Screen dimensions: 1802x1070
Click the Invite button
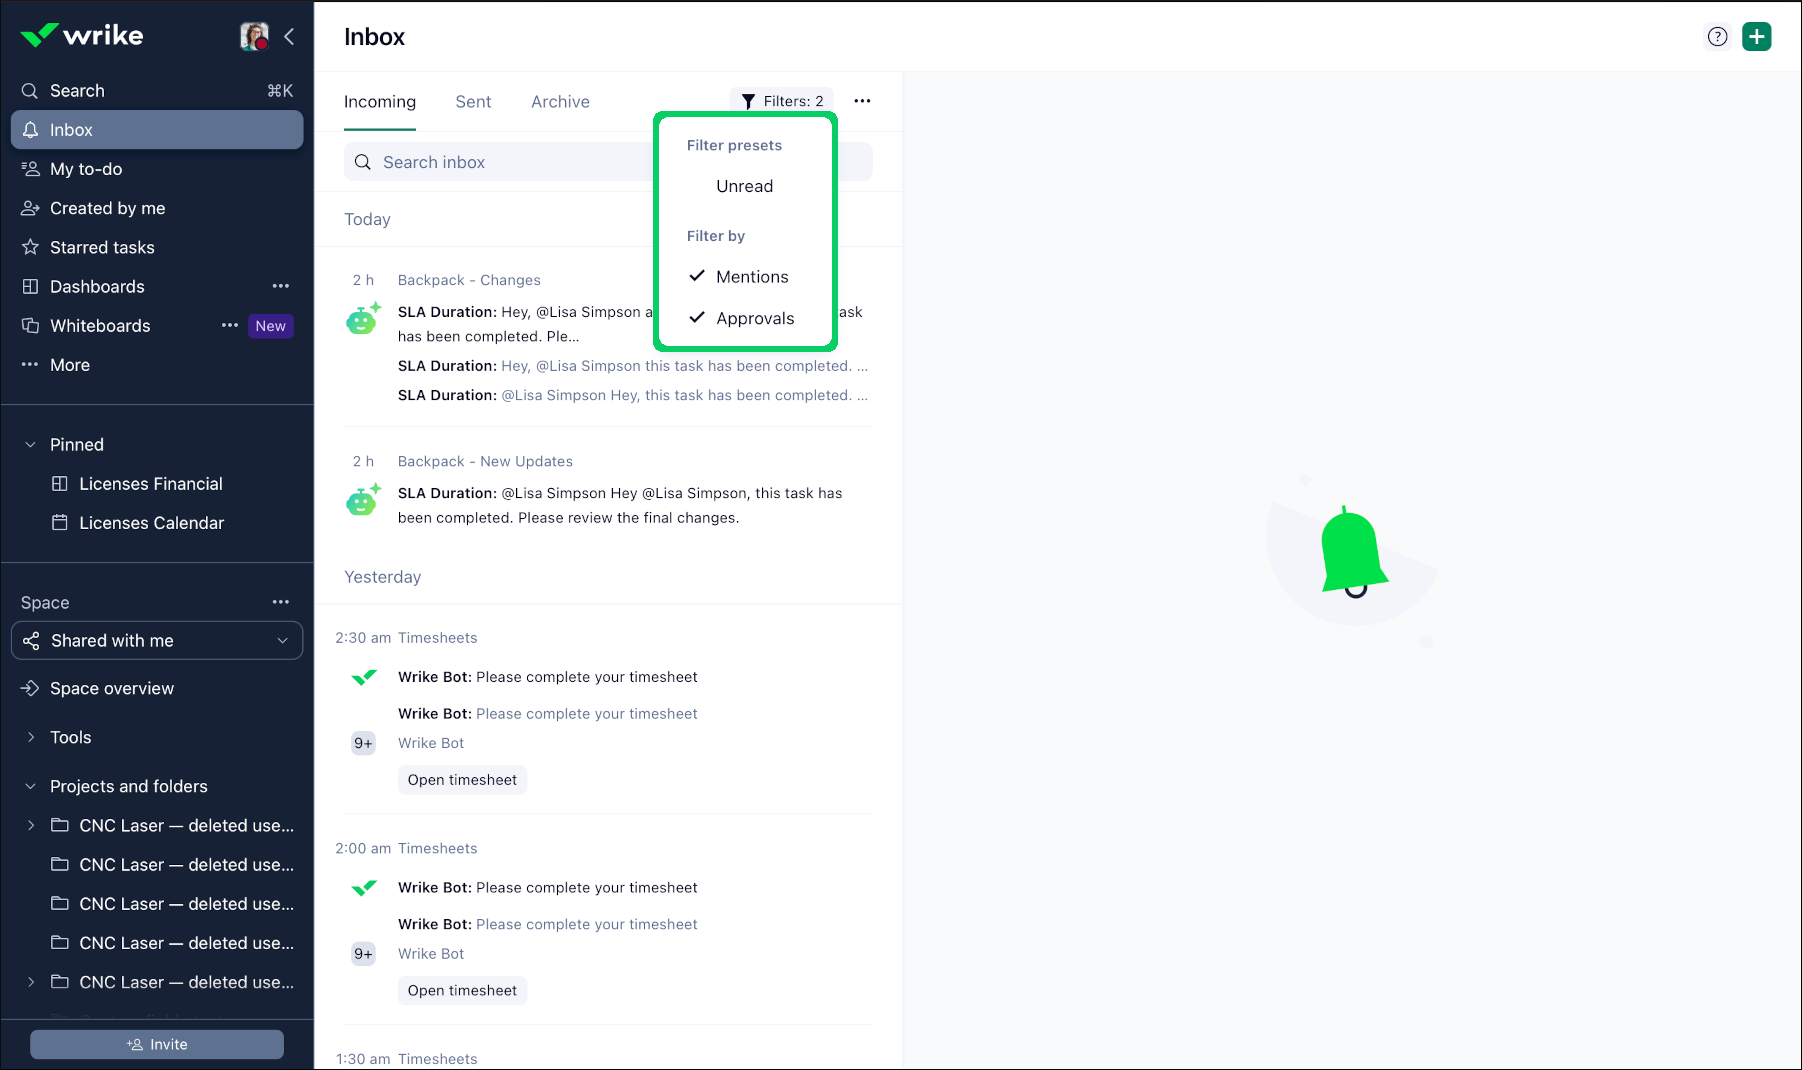(x=157, y=1044)
